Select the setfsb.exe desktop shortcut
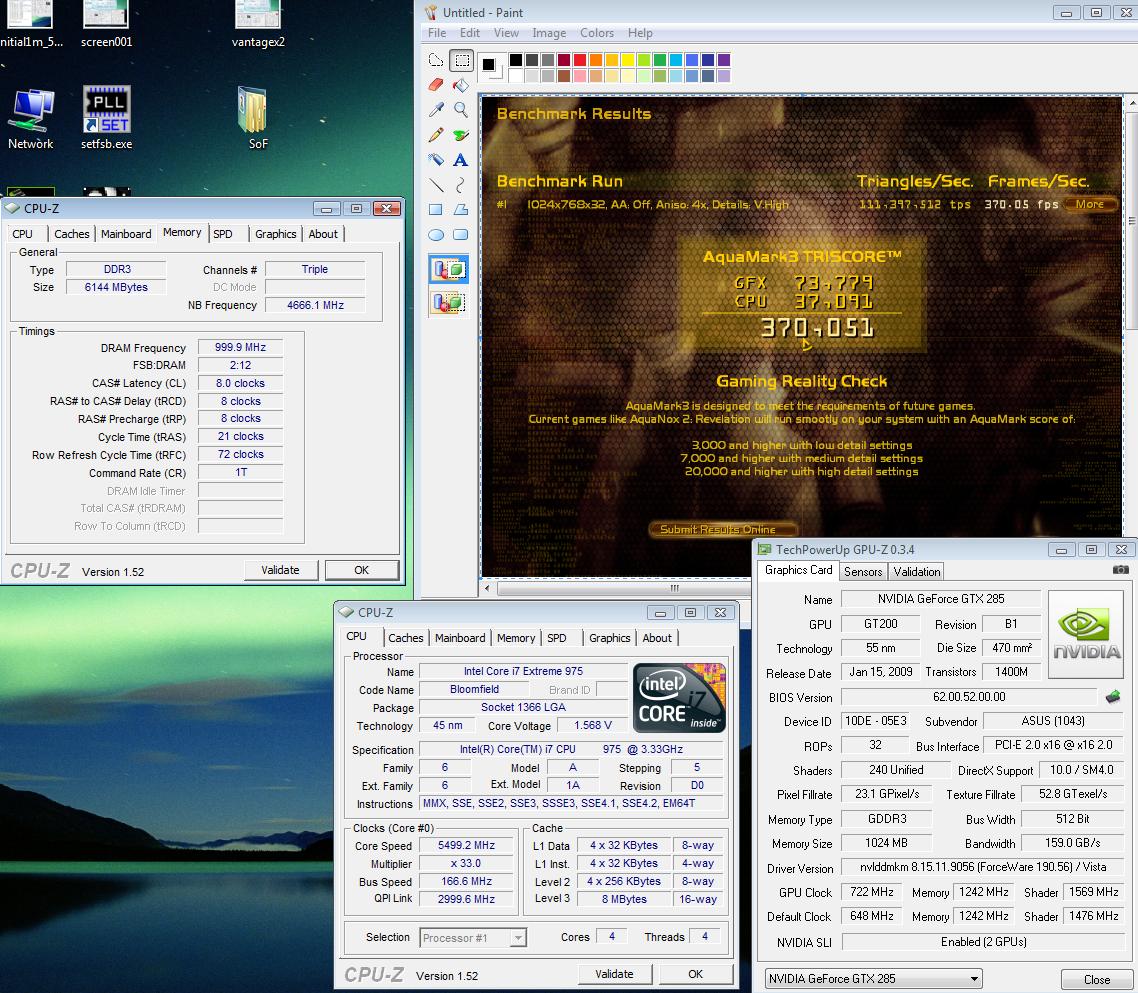 click(x=107, y=119)
